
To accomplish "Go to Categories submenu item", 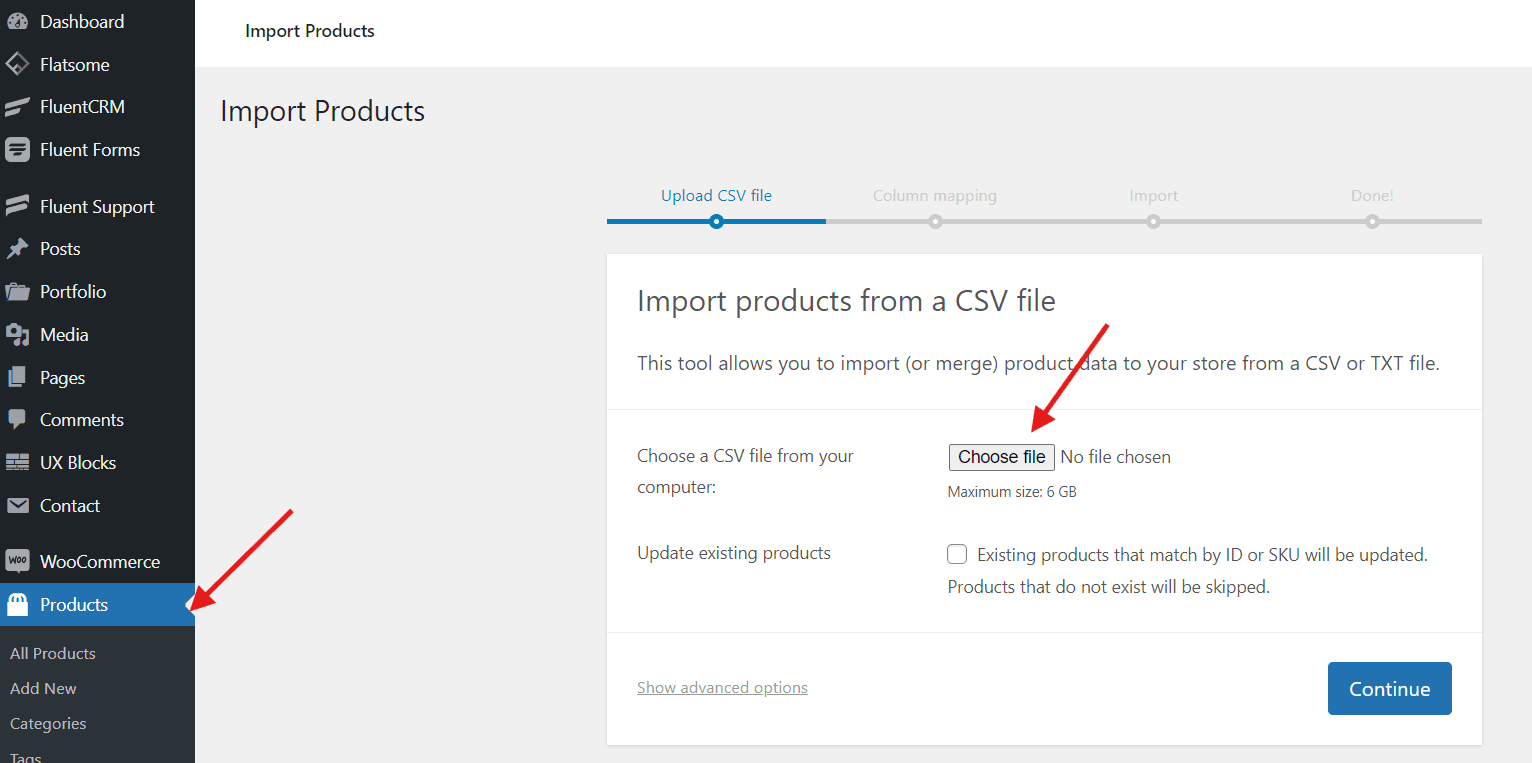I will (x=48, y=724).
